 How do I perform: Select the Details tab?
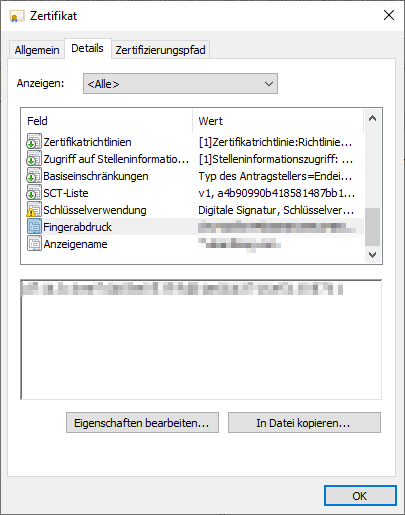[x=87, y=48]
